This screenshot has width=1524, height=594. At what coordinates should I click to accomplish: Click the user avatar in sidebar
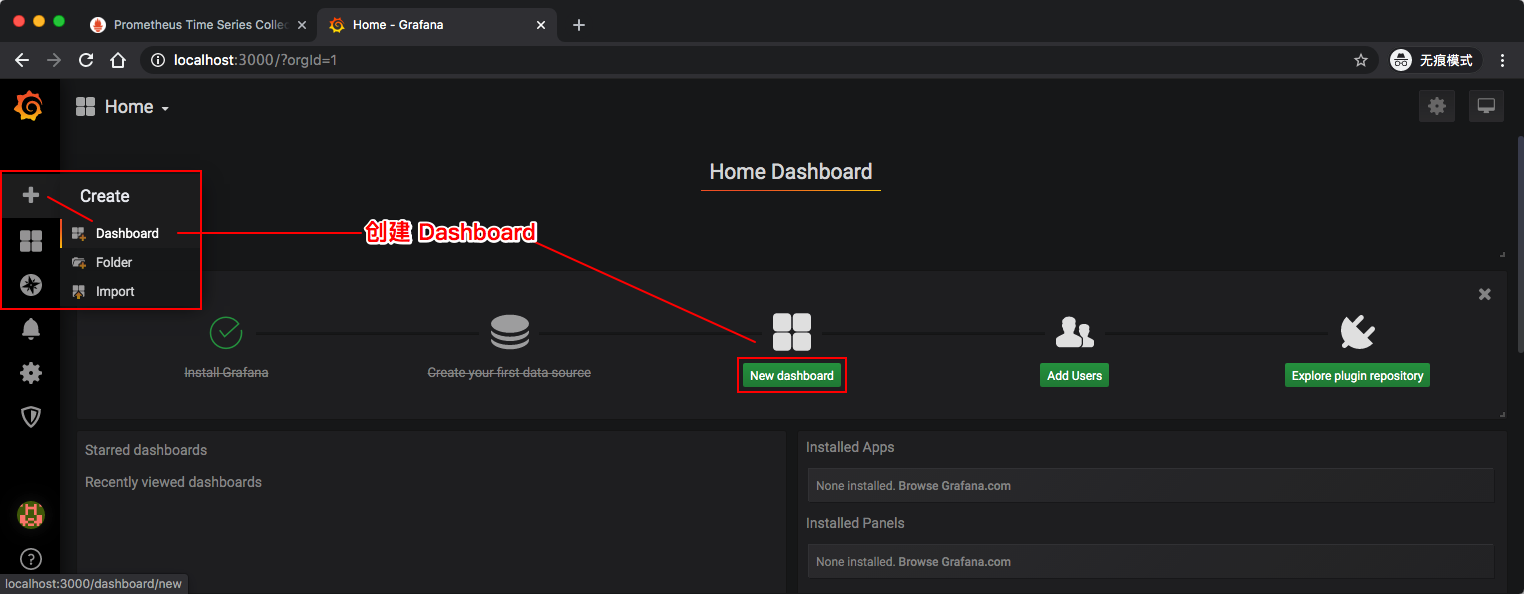click(x=31, y=515)
